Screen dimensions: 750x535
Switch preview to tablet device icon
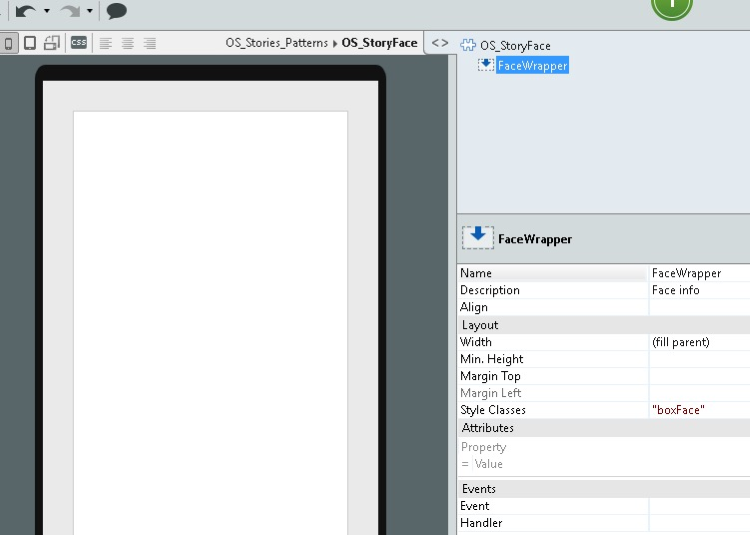pyautogui.click(x=30, y=43)
